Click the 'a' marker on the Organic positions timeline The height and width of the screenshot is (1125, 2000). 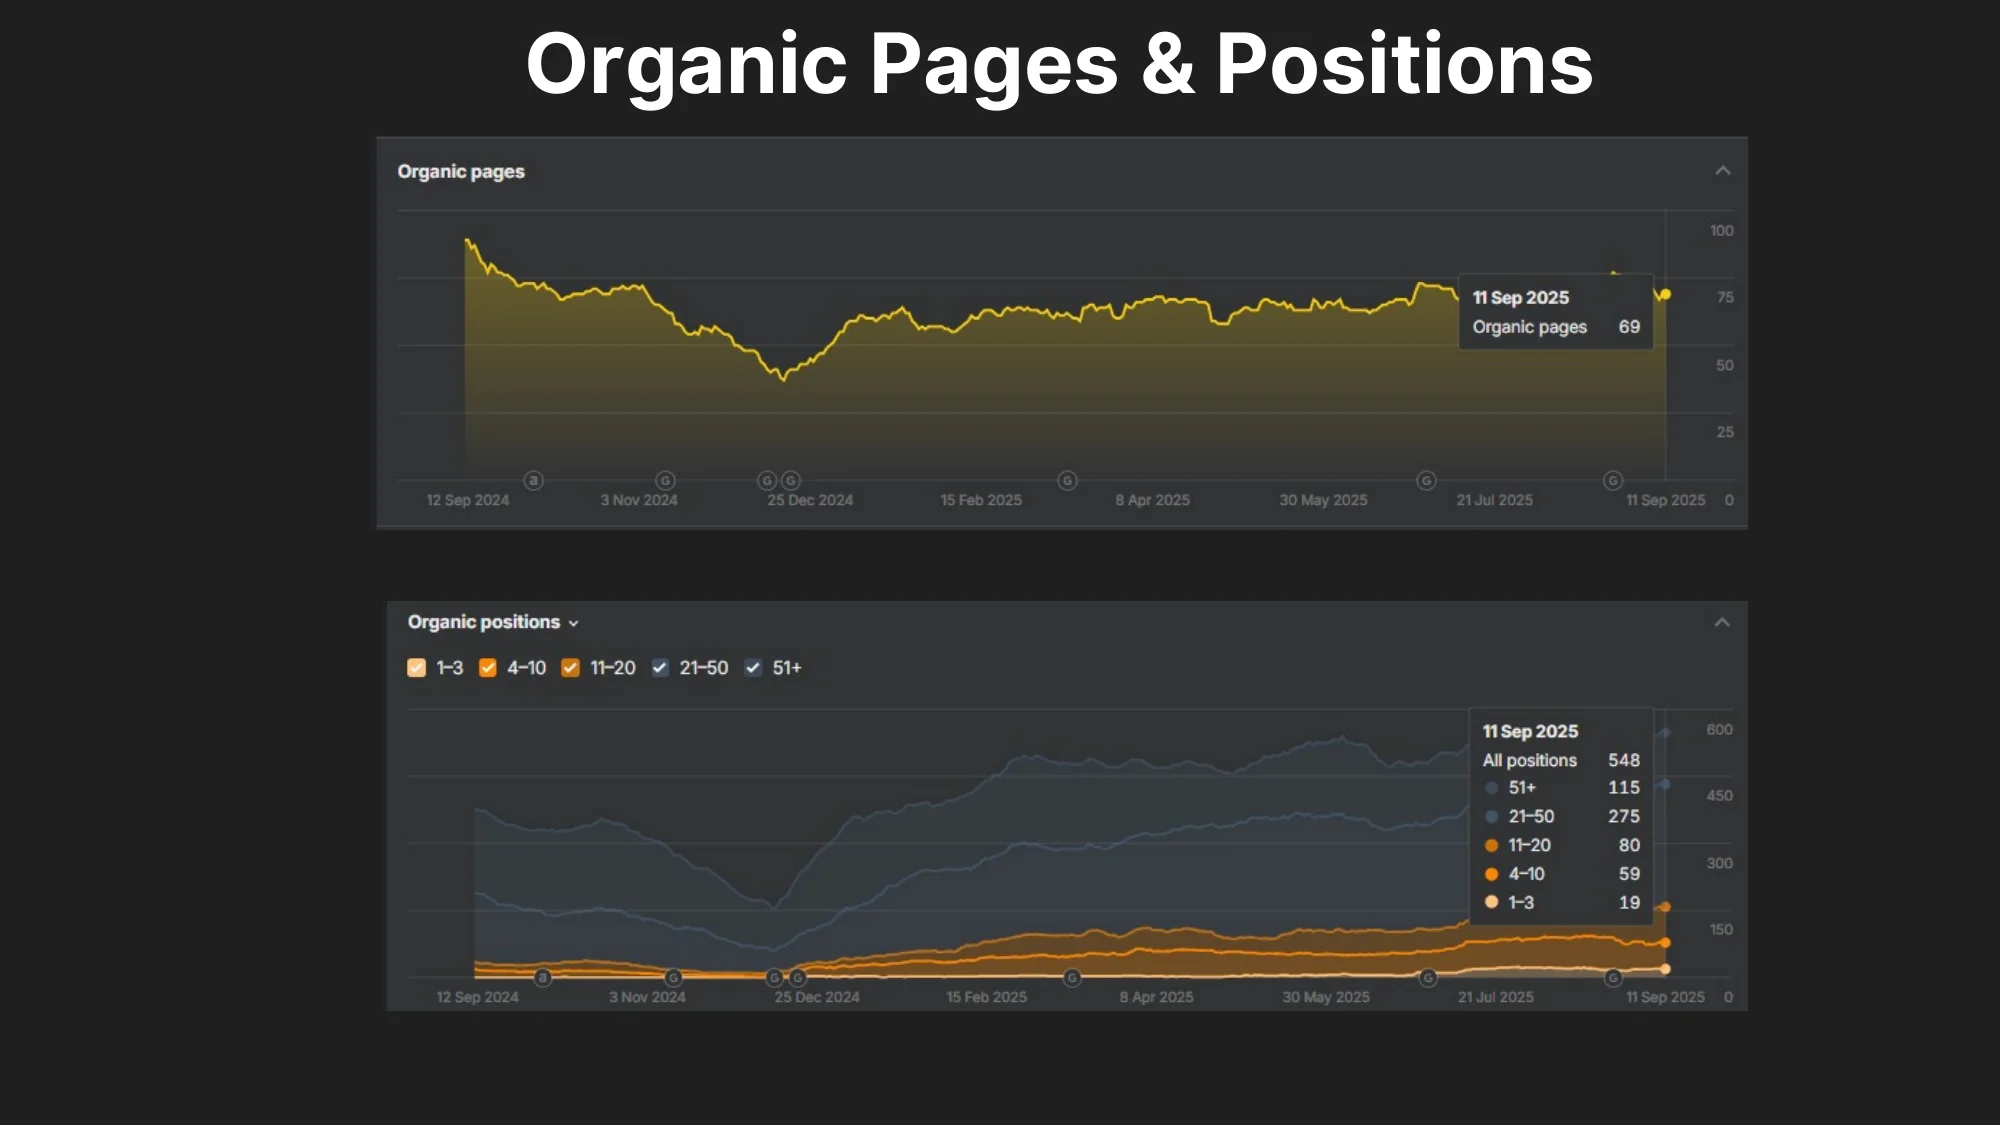pos(542,977)
